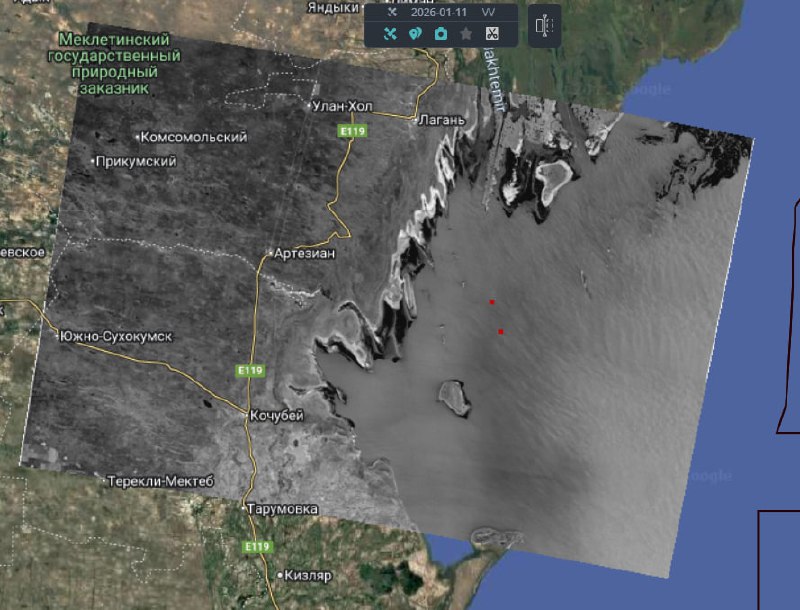Select the scissors clip tool
Screen dimensions: 800x610
point(492,34)
